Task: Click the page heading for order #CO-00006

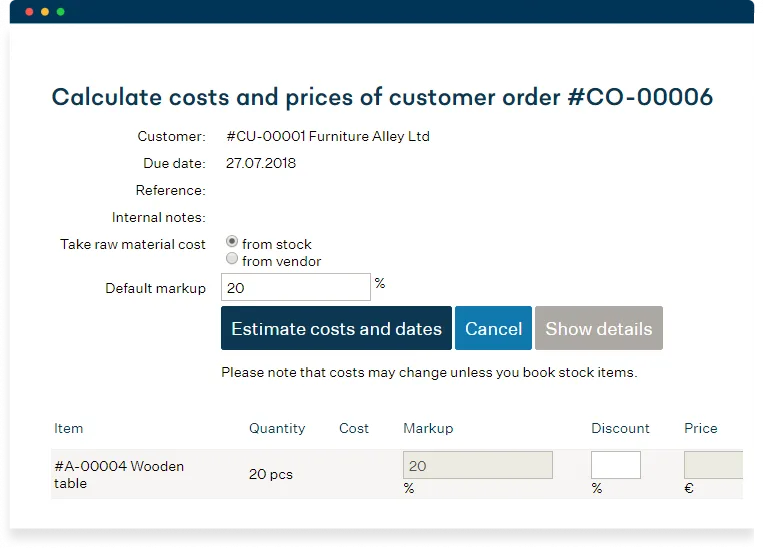Action: pos(382,97)
